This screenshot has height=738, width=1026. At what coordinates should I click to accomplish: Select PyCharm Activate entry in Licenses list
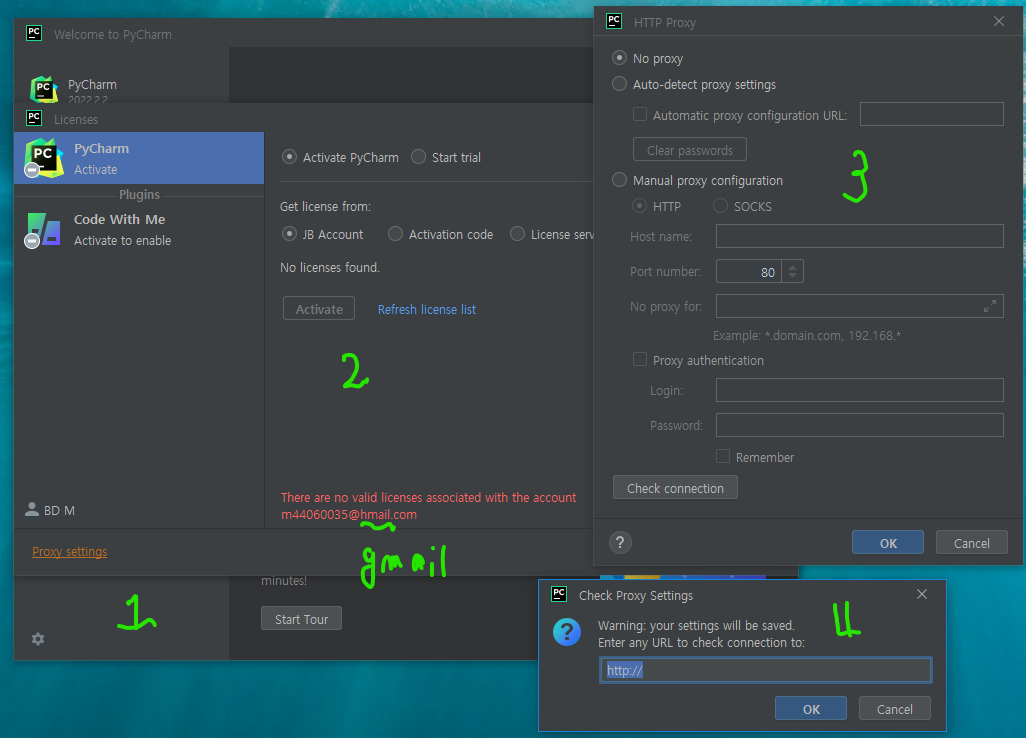[139, 158]
